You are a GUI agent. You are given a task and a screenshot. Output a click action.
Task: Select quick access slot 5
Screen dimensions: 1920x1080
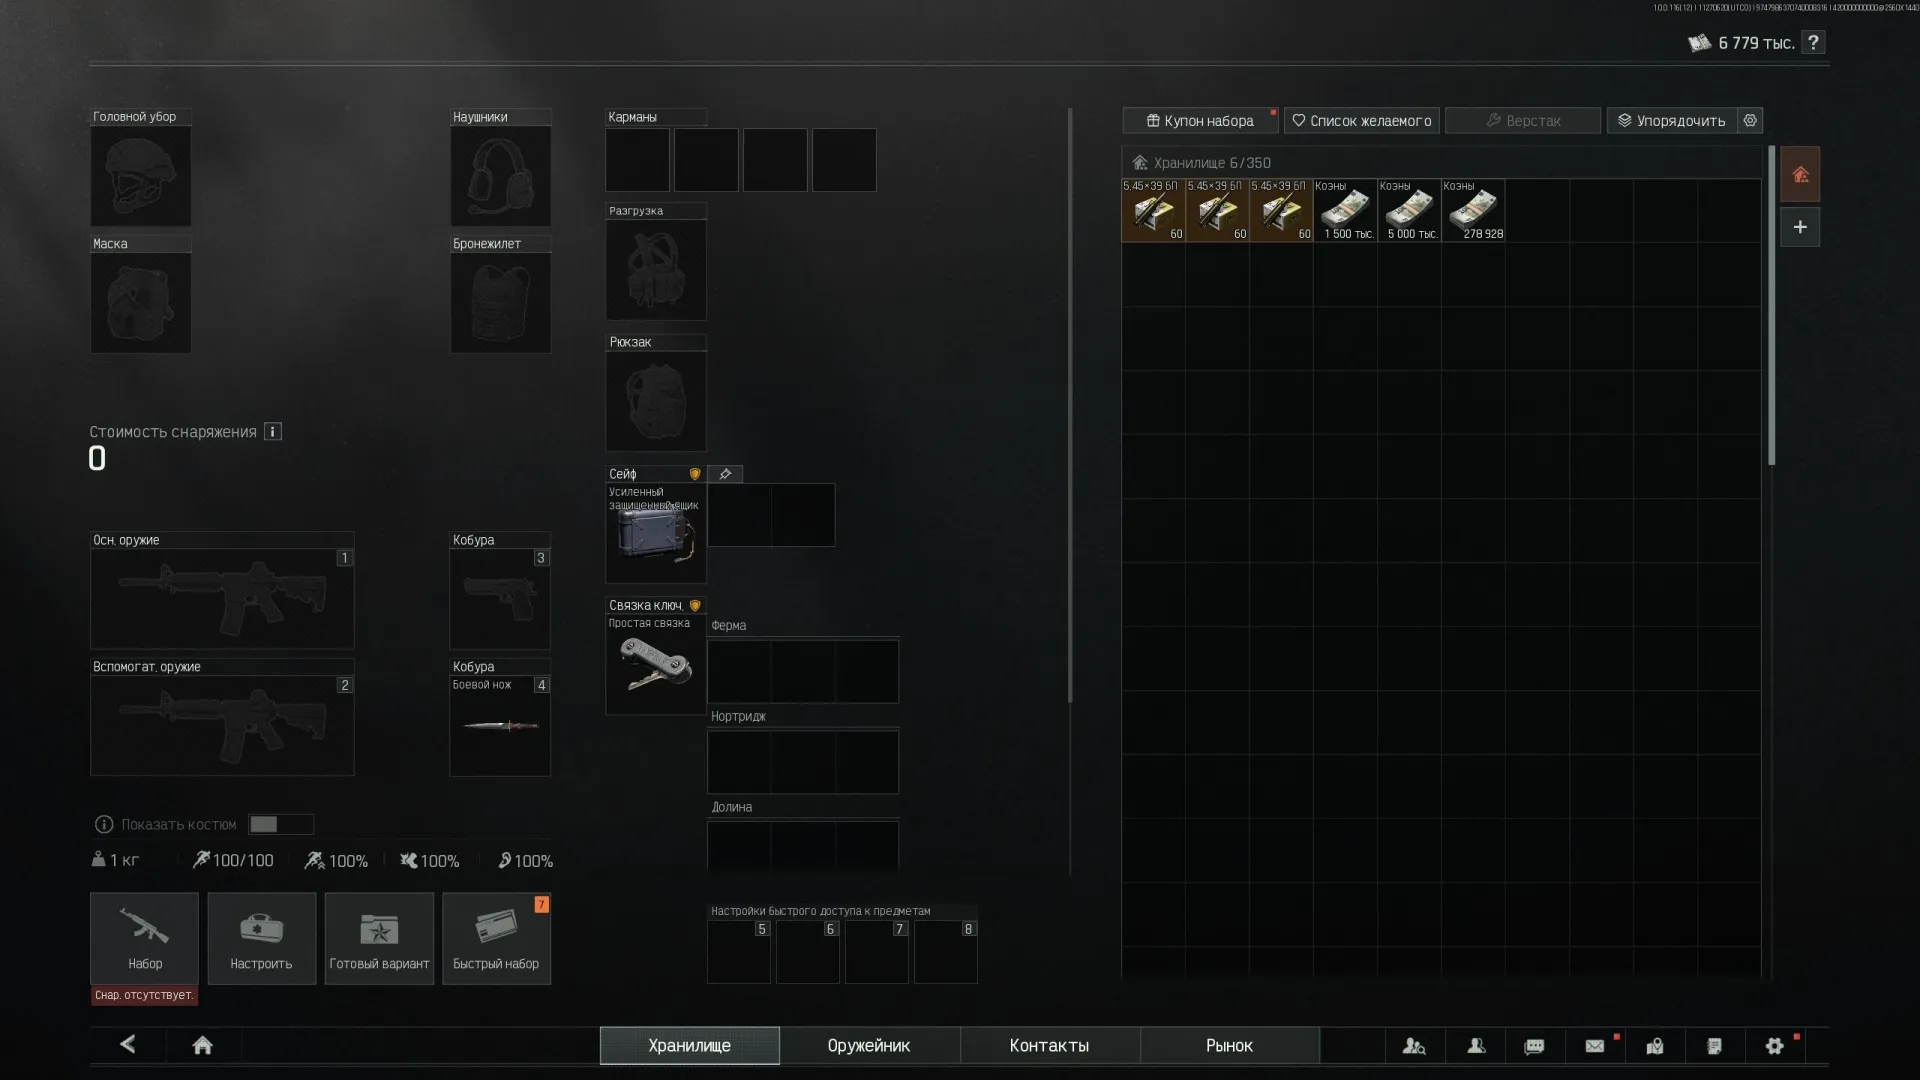[x=739, y=952]
